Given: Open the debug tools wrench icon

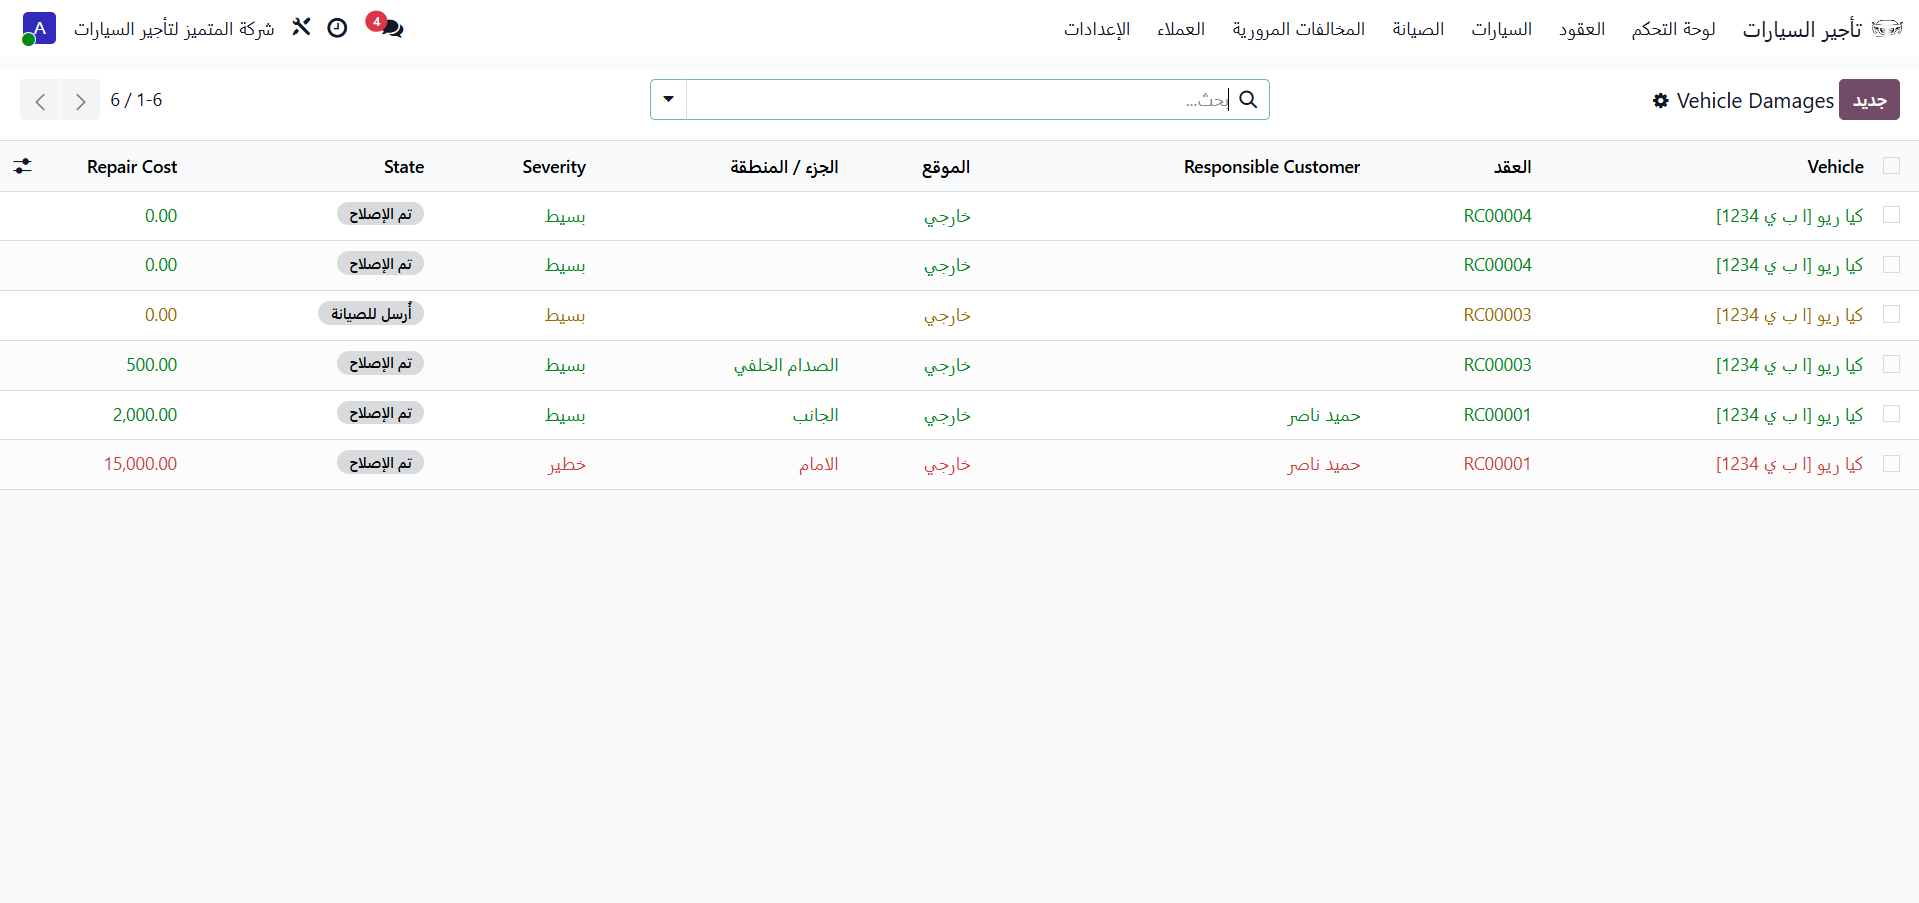Looking at the screenshot, I should pos(301,27).
